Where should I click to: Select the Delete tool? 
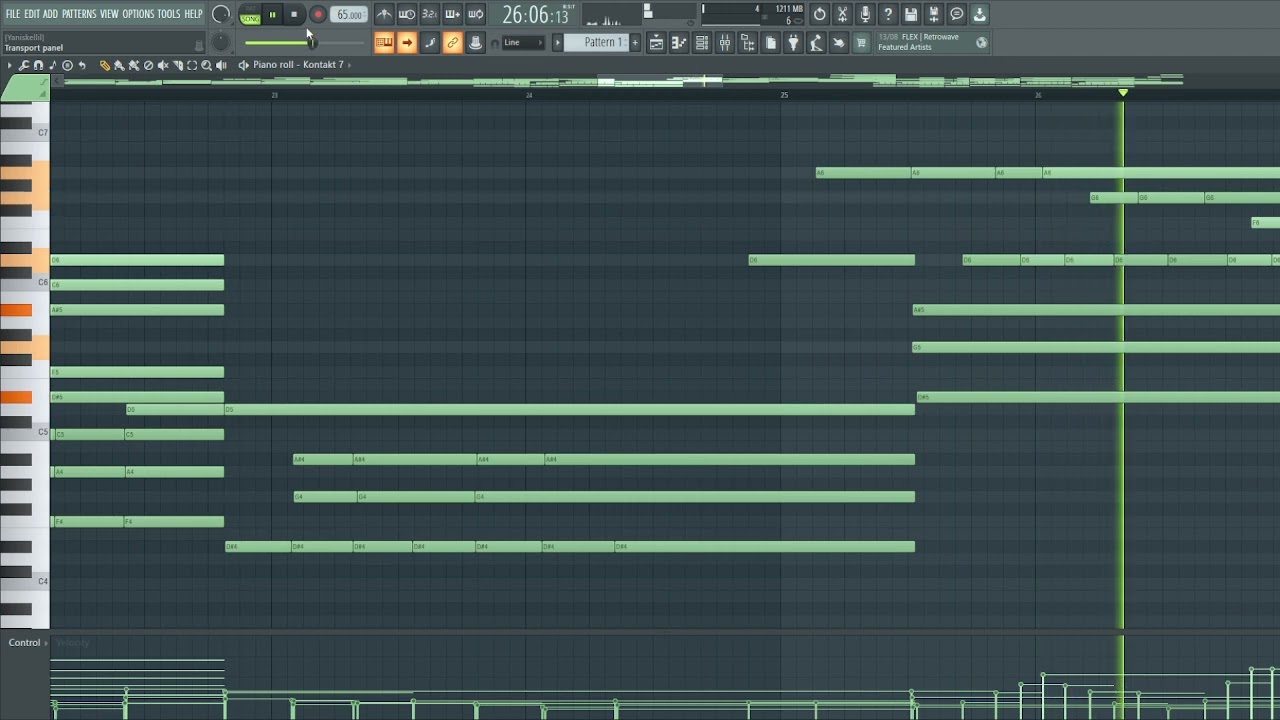click(148, 65)
